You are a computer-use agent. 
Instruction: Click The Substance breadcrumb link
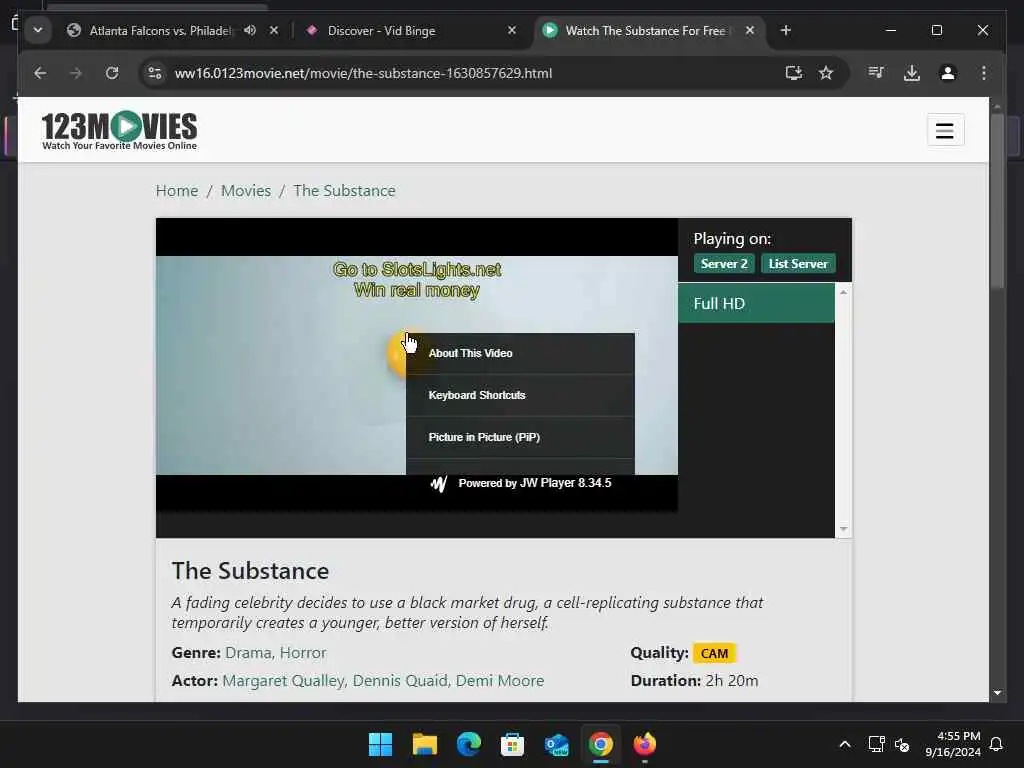344,191
